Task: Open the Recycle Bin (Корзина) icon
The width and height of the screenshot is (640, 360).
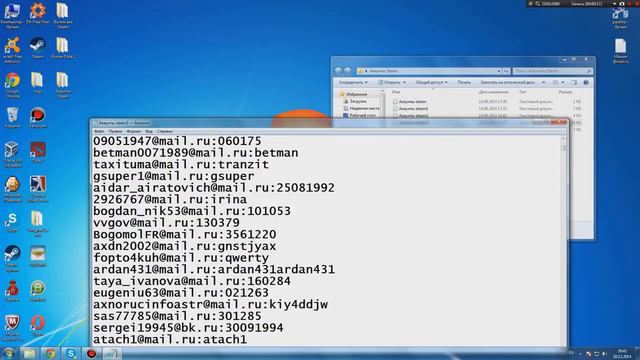Action: coord(12,118)
